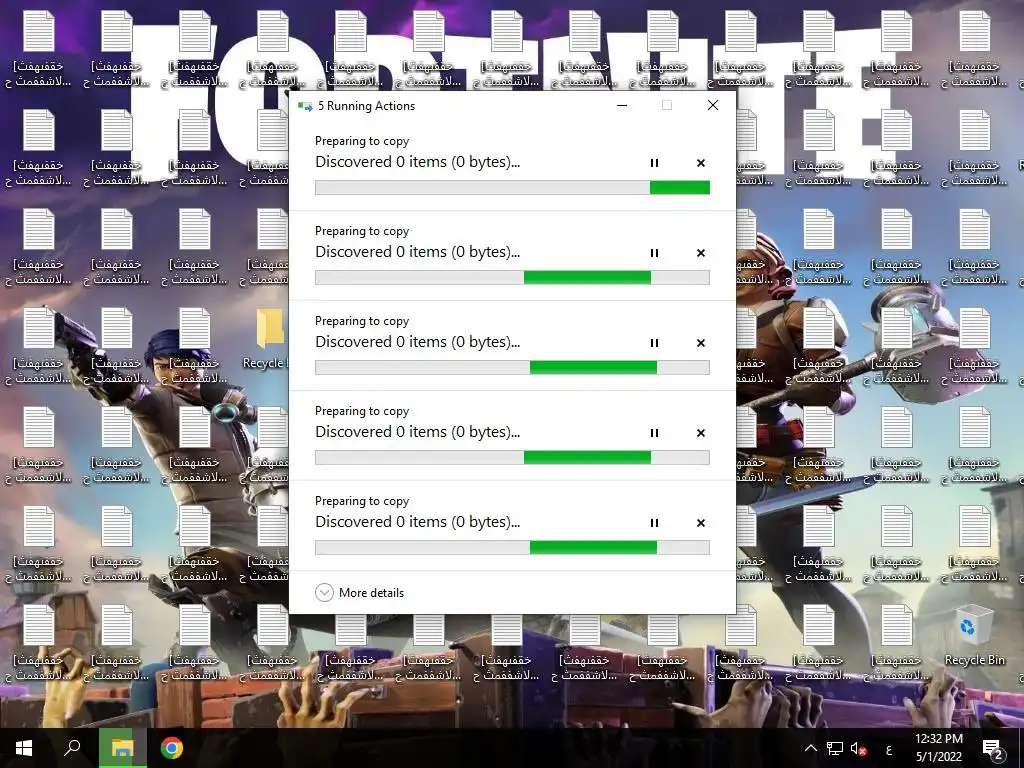1024x768 pixels.
Task: Pause the fifth copy operation
Action: point(654,523)
